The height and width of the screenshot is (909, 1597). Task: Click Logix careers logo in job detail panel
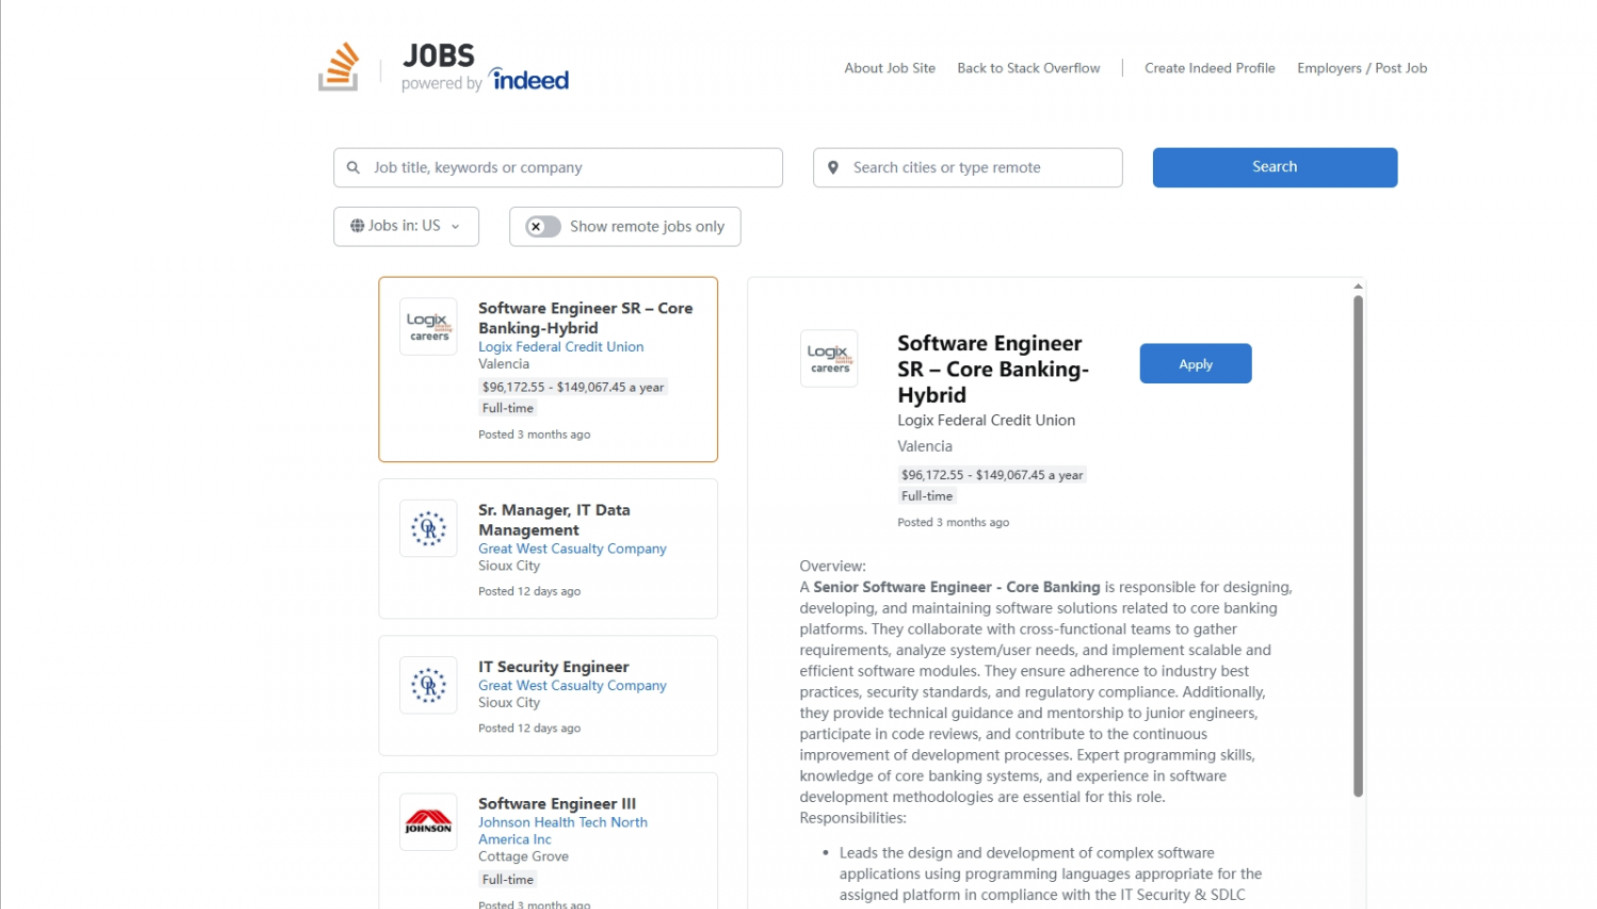[829, 358]
